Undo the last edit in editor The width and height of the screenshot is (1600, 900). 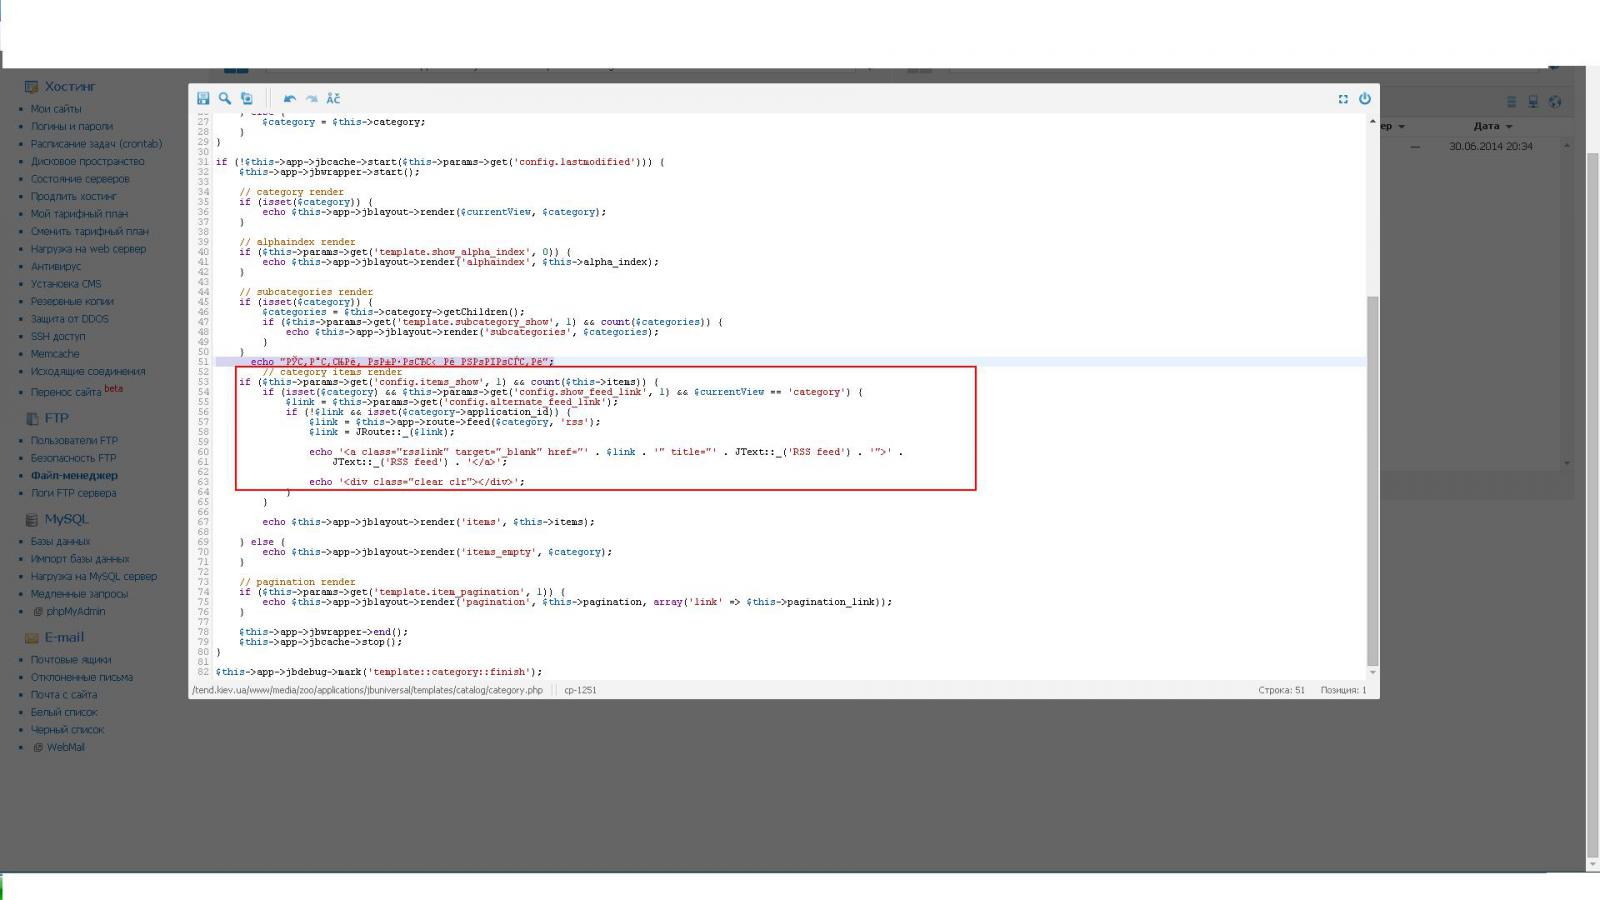coord(290,98)
